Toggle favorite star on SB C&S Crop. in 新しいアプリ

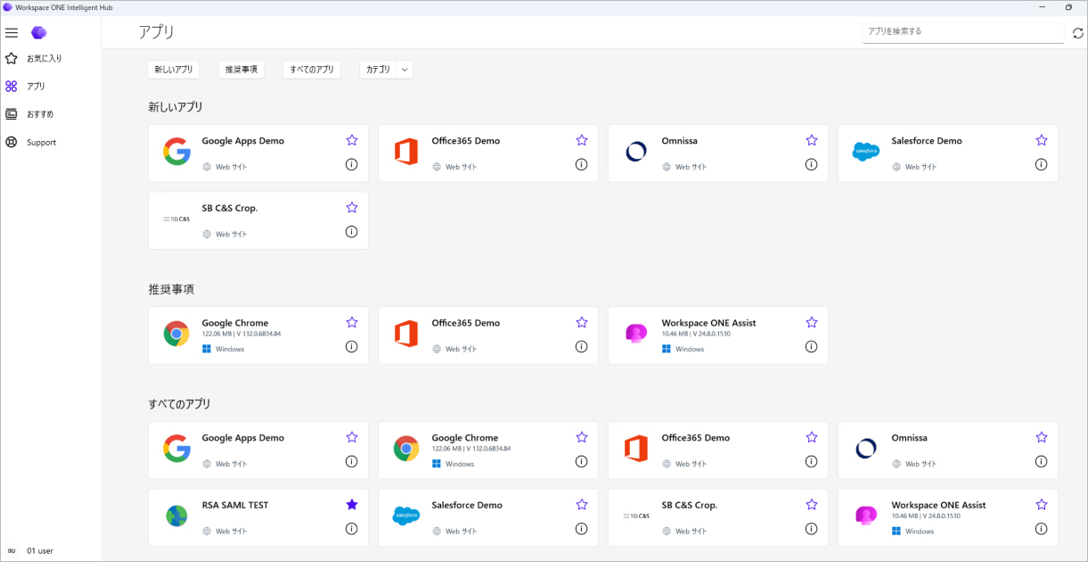tap(352, 207)
